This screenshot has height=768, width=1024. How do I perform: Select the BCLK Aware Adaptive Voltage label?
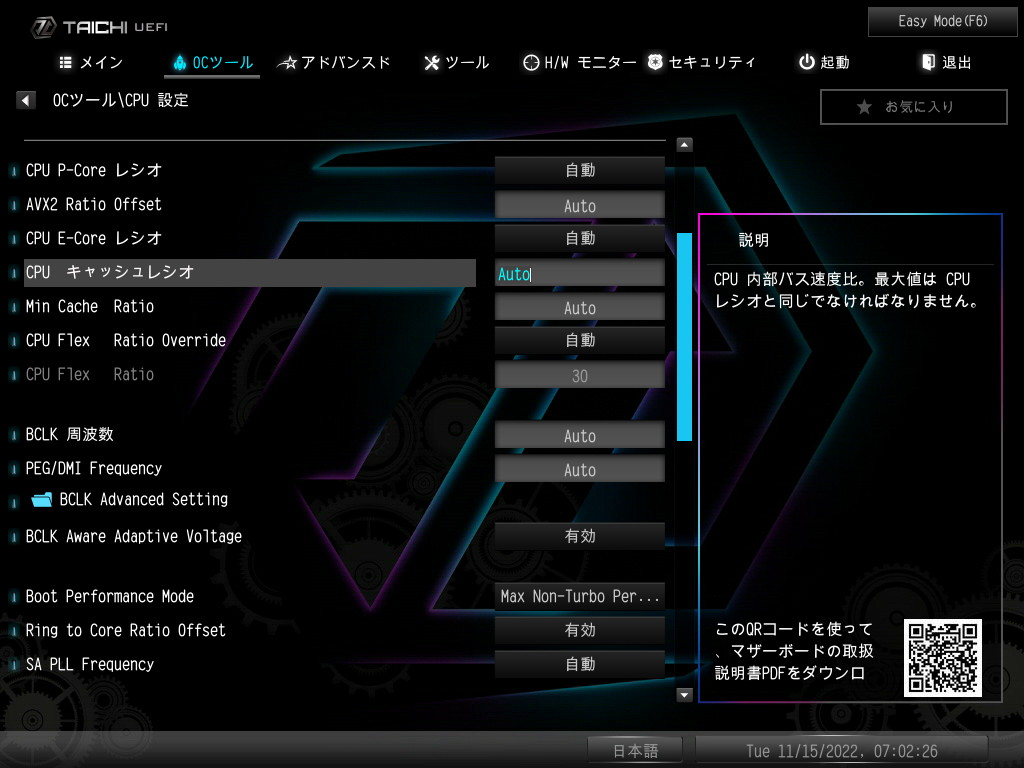[133, 536]
